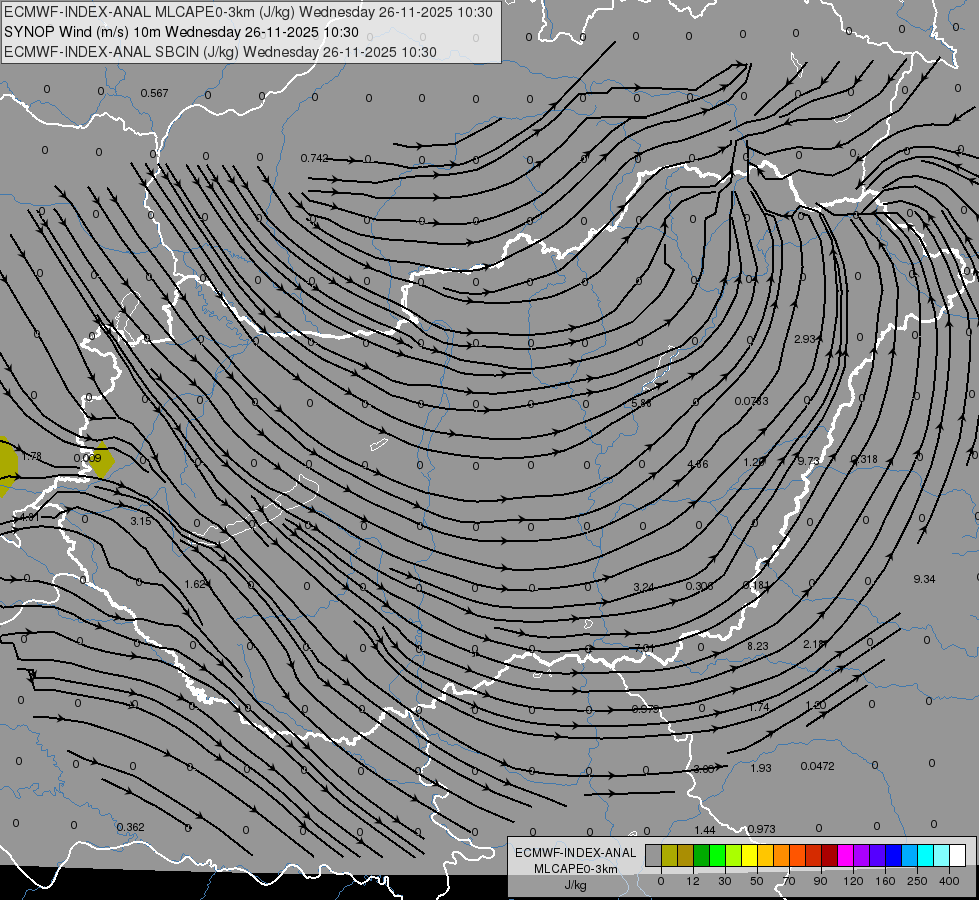Select the bright cyan legend swatch
The width and height of the screenshot is (979, 900).
926,855
